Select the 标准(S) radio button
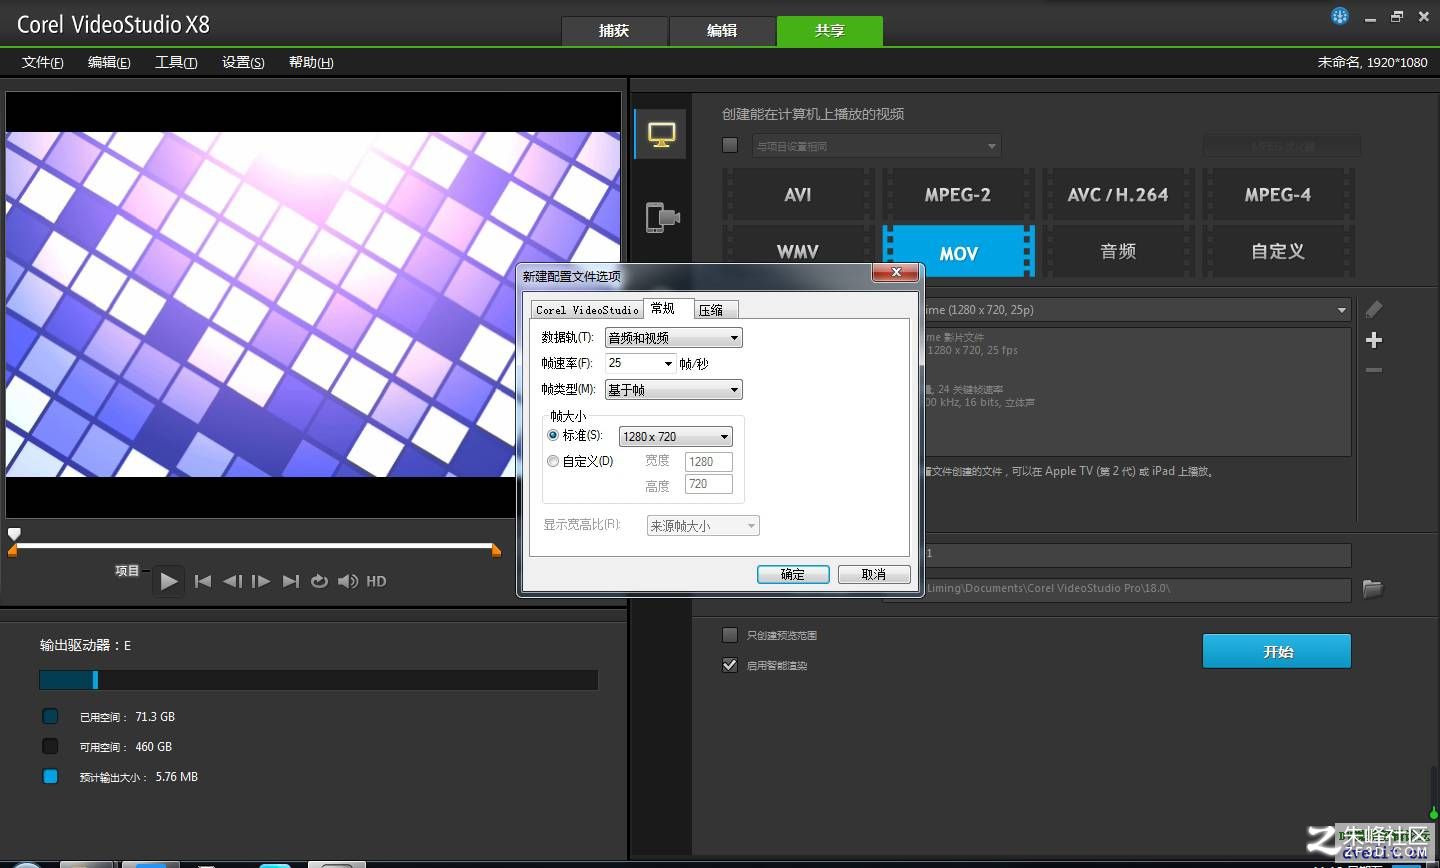1440x868 pixels. [553, 435]
